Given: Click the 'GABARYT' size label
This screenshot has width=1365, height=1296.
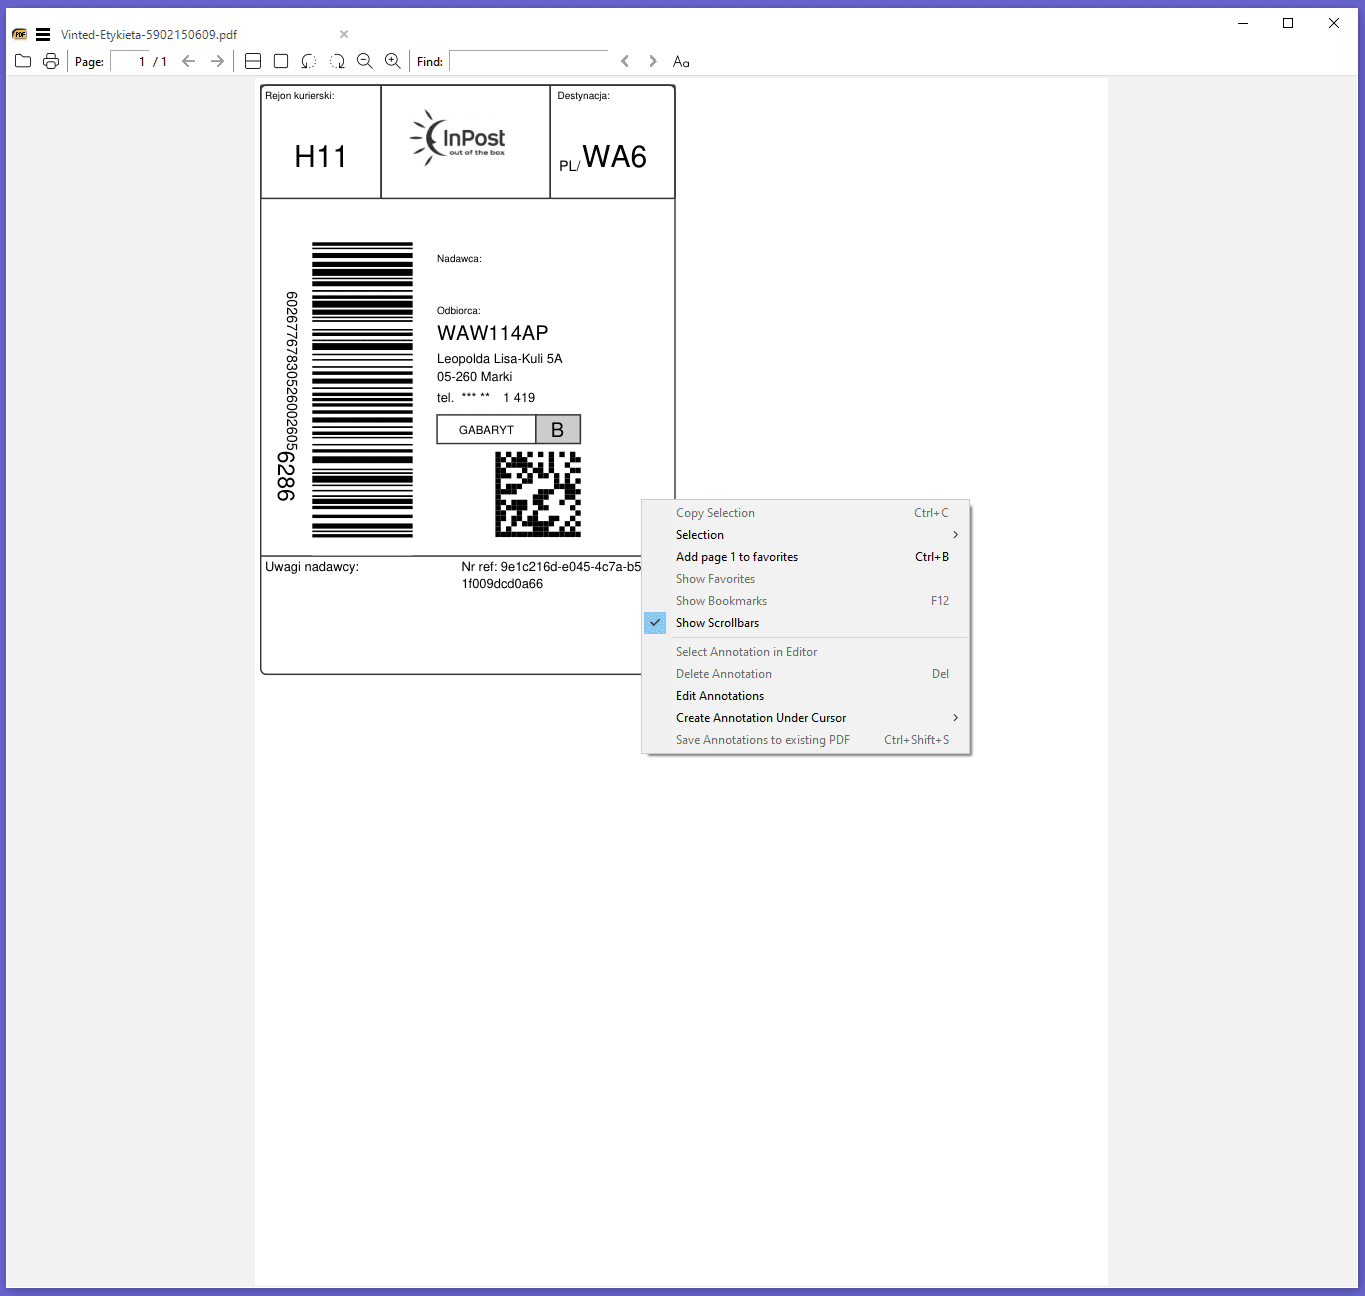Looking at the screenshot, I should 486,430.
